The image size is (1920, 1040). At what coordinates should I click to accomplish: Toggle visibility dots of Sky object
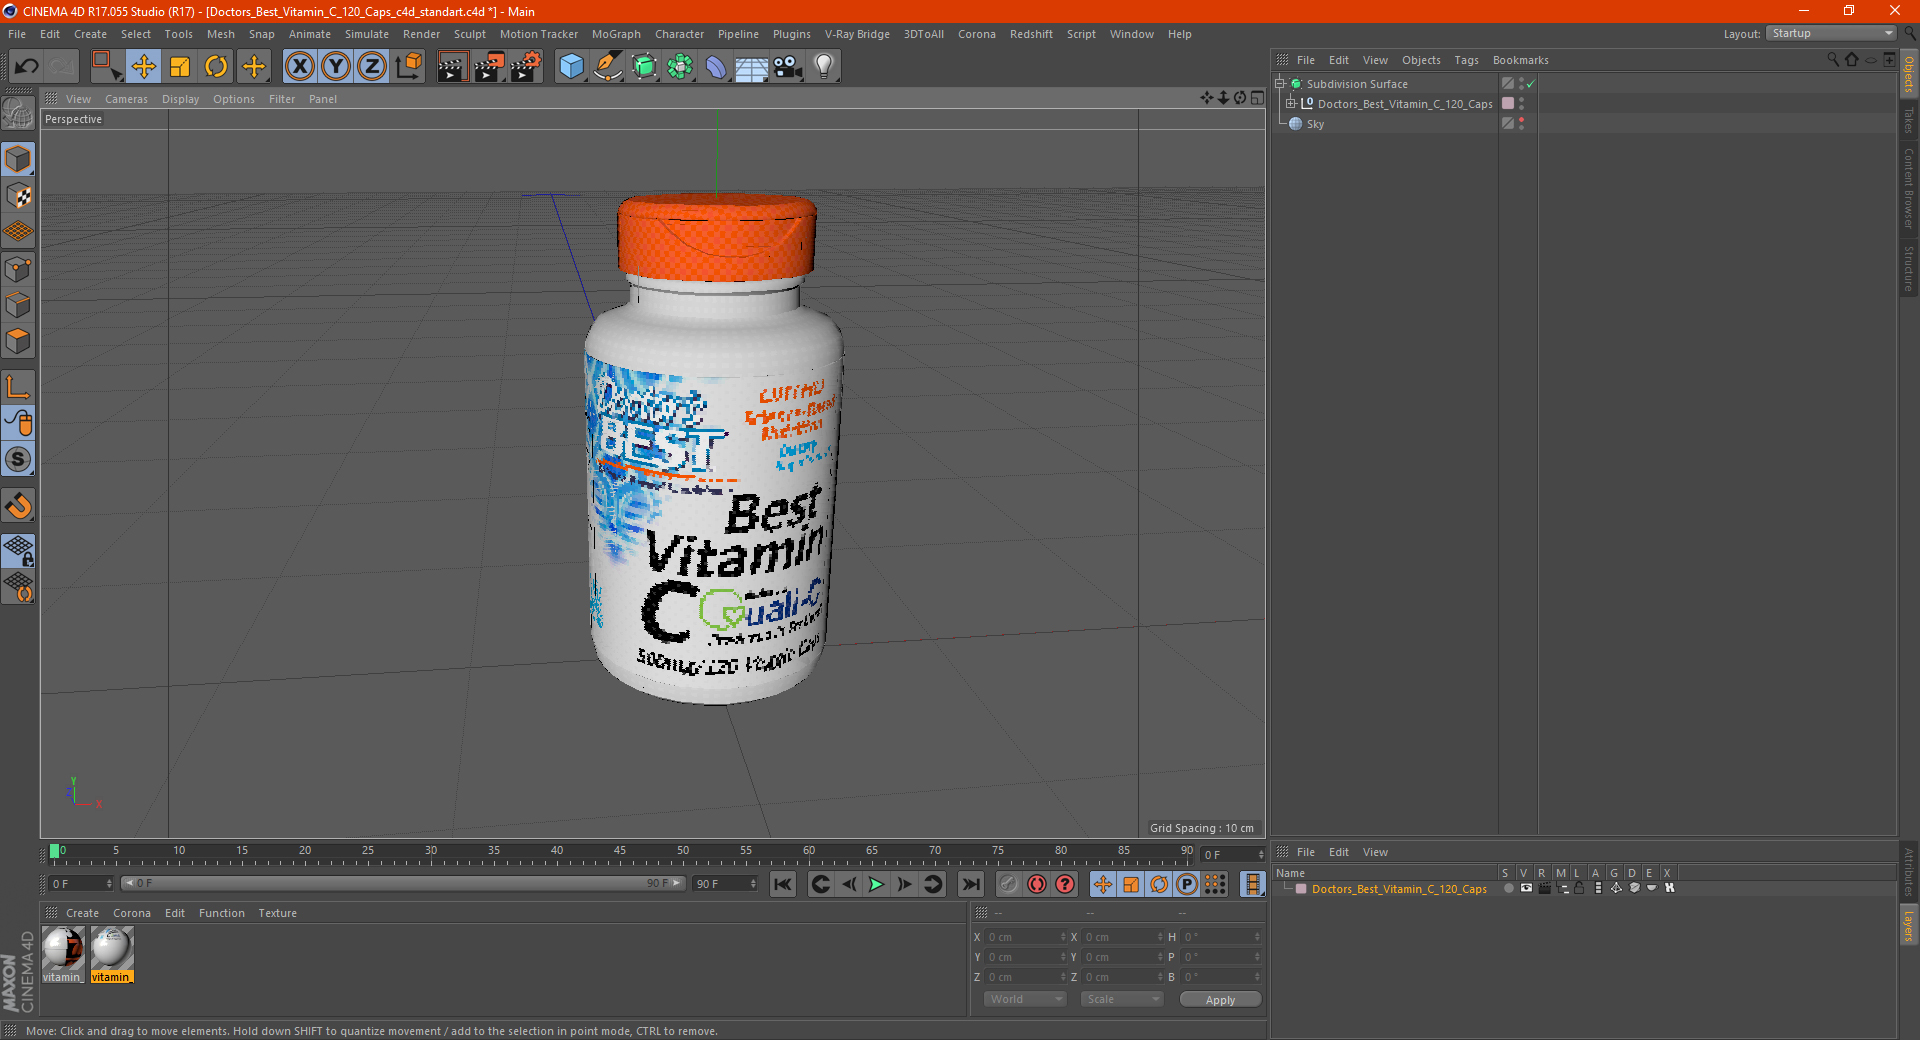(x=1522, y=124)
